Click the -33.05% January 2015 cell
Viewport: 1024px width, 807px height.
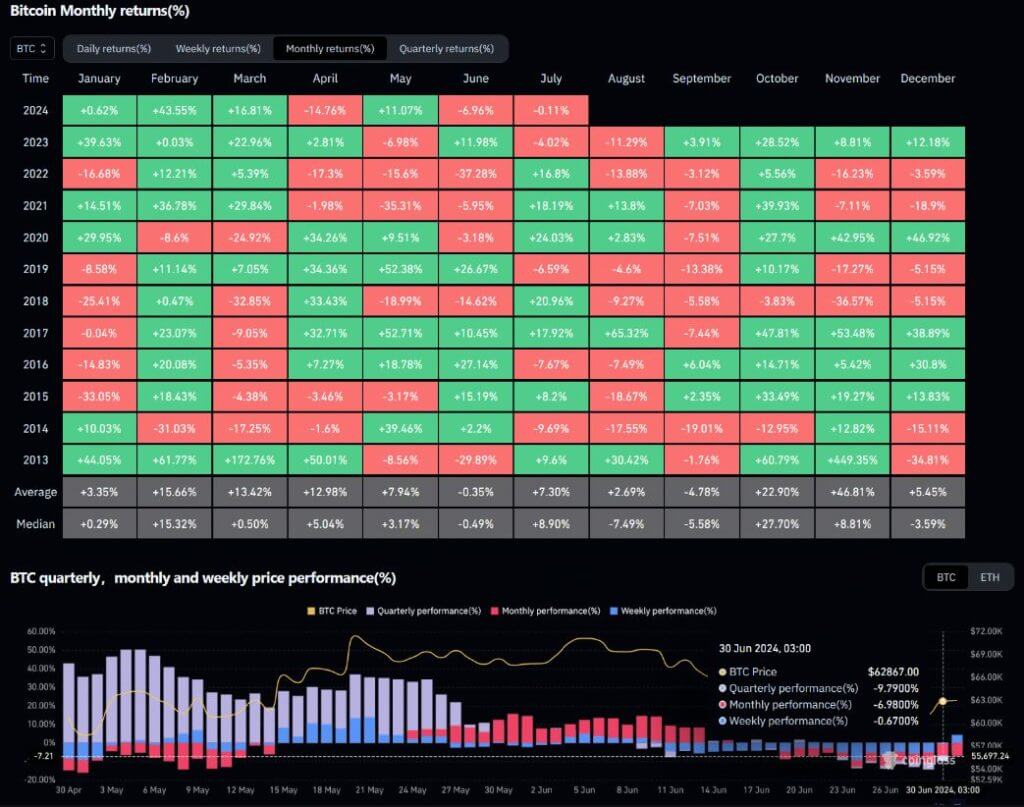tap(99, 396)
